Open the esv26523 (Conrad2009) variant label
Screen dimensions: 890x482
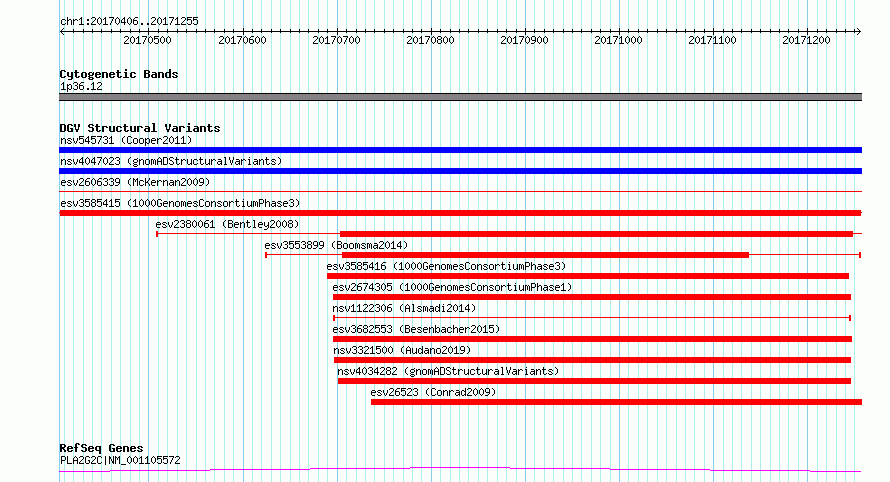point(433,392)
